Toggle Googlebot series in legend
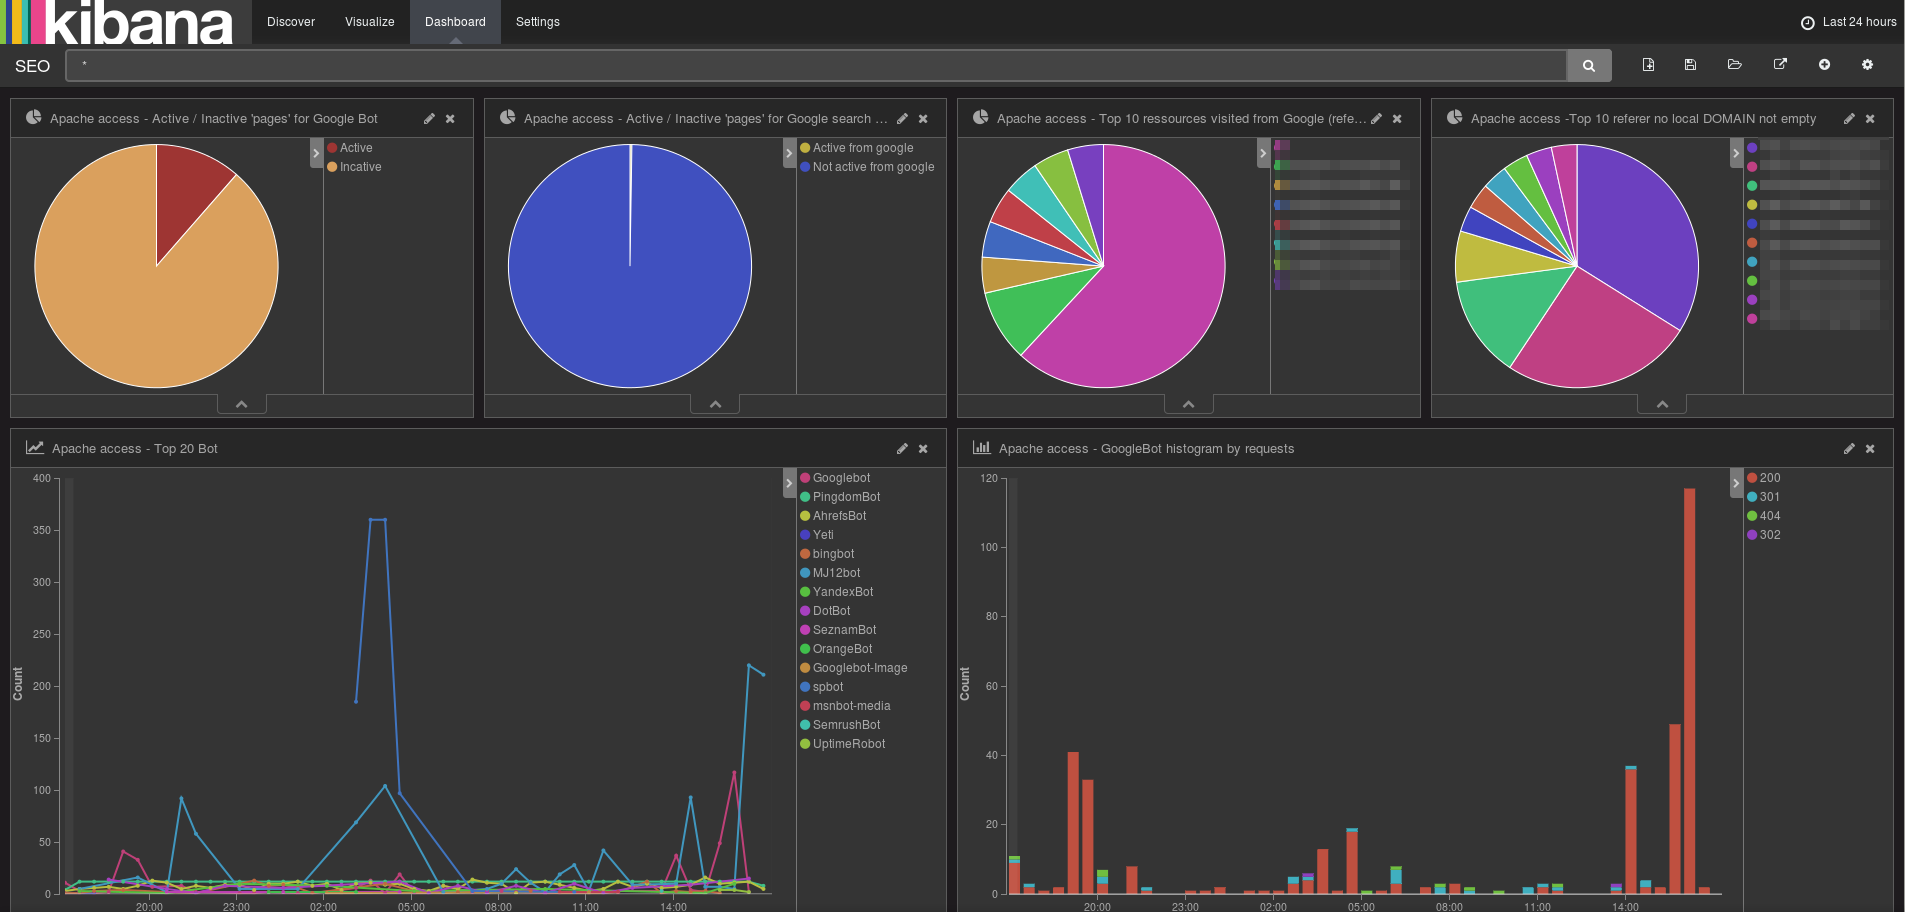 click(x=835, y=478)
